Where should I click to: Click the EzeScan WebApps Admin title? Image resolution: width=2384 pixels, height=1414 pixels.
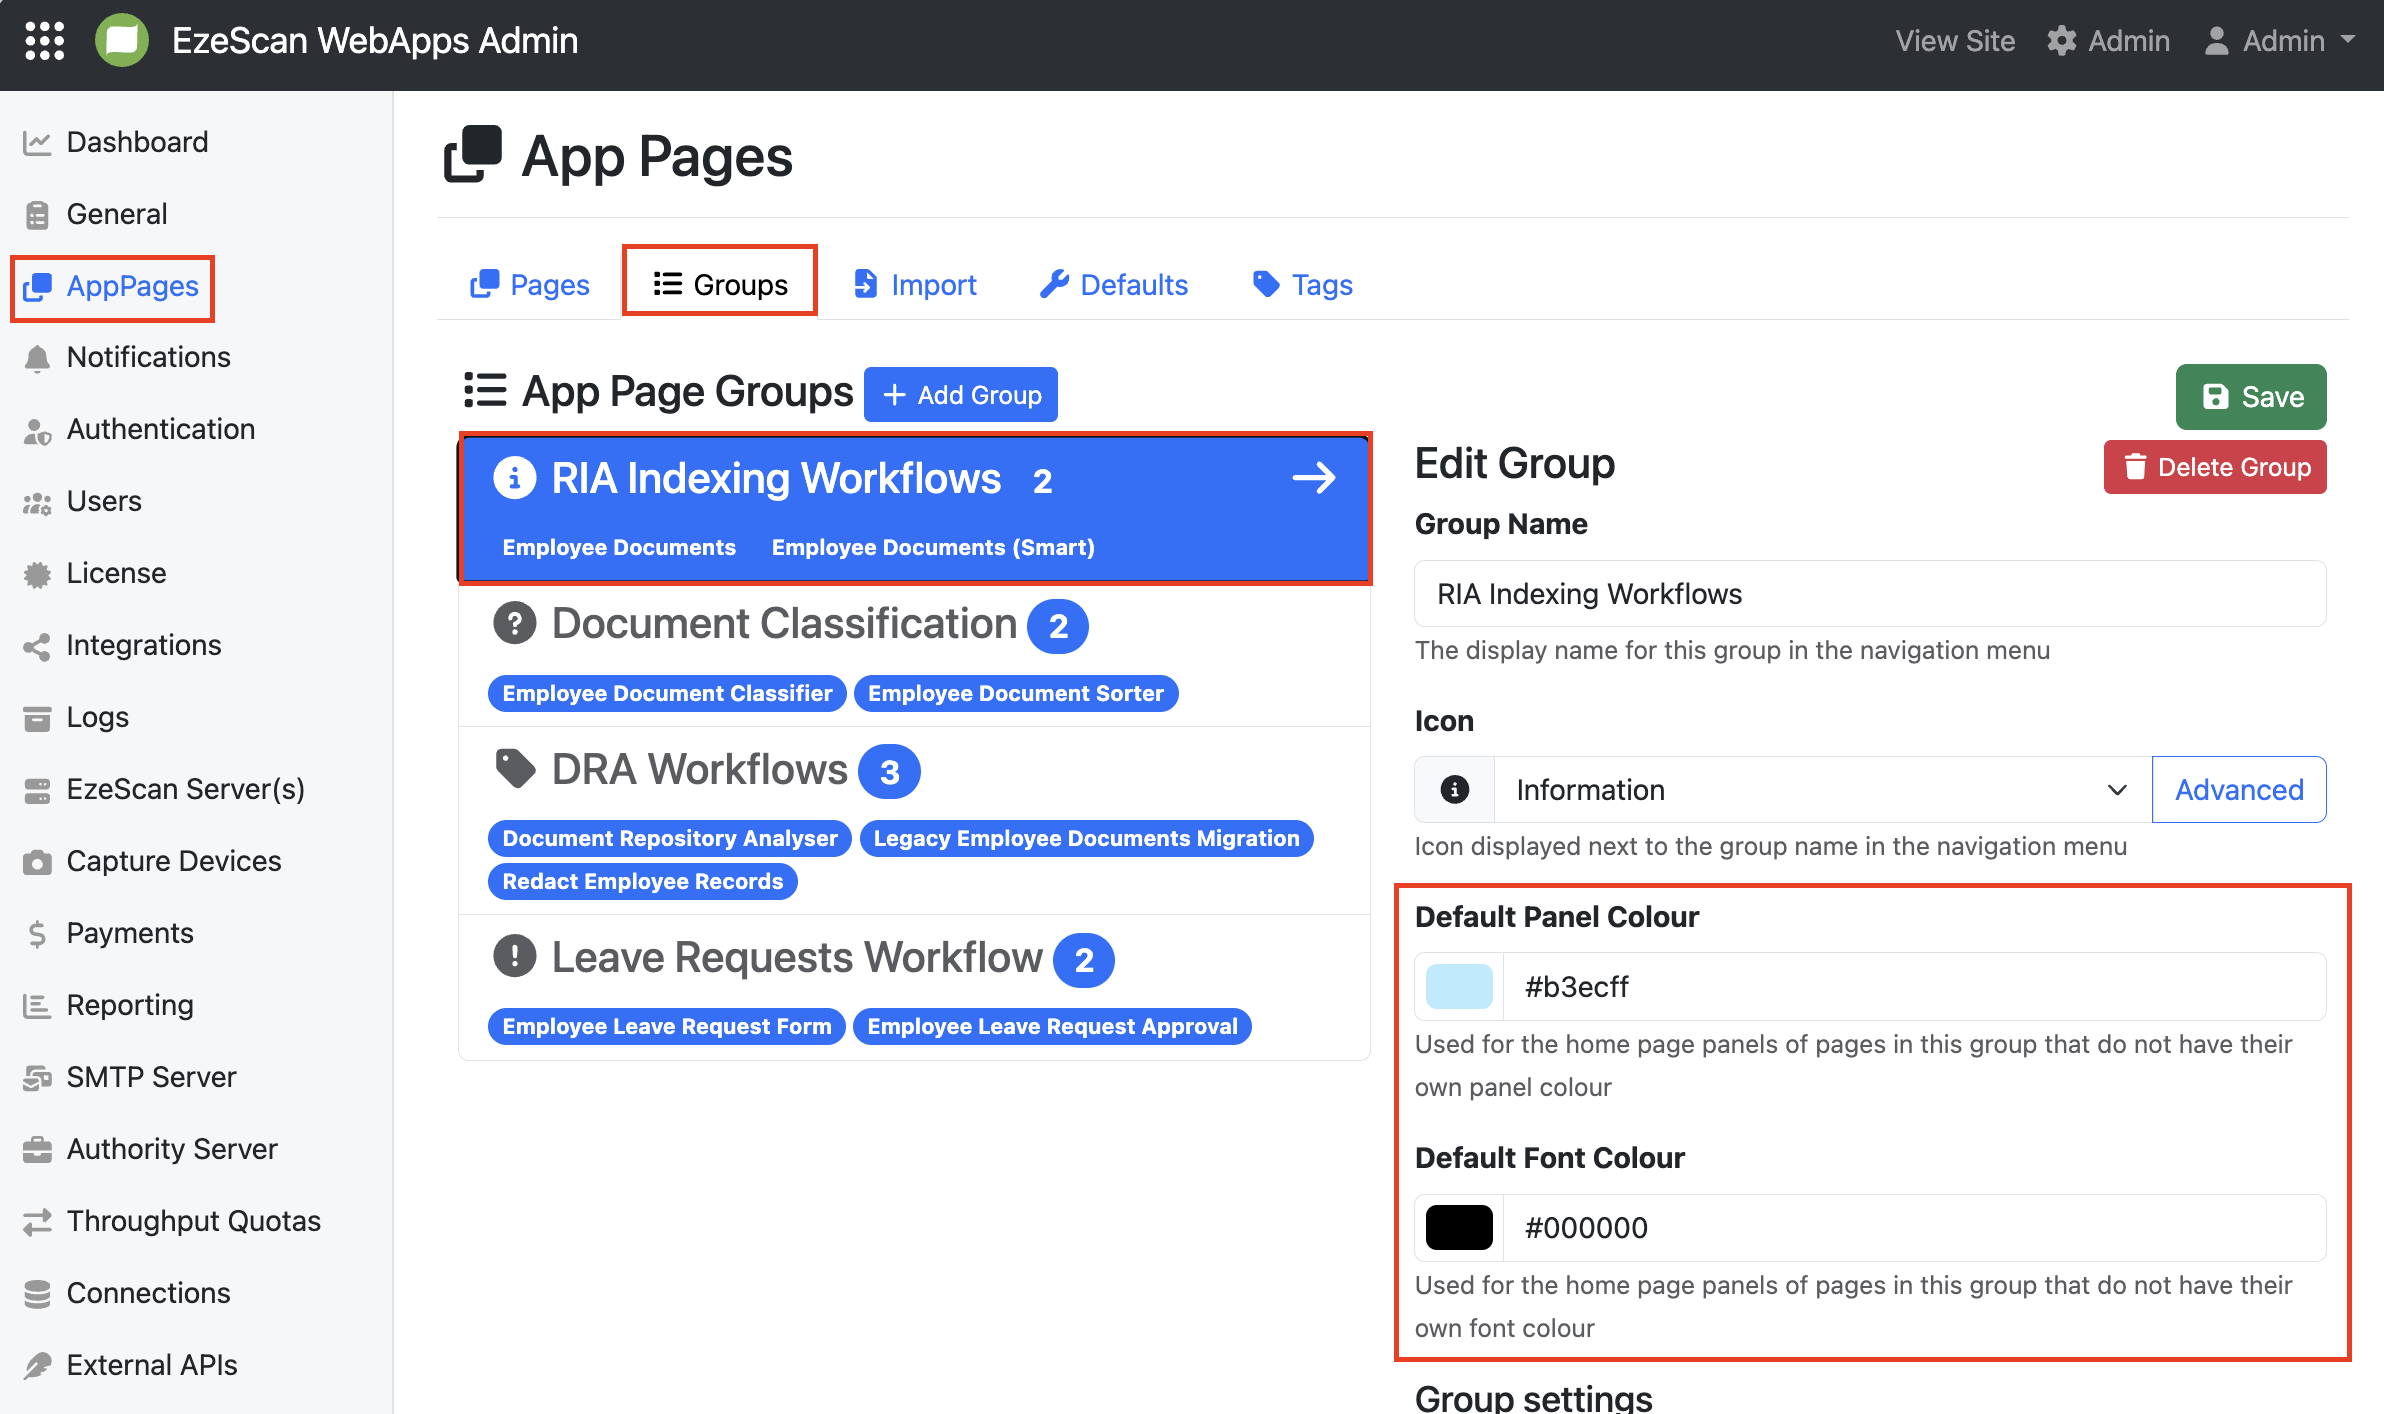(375, 41)
